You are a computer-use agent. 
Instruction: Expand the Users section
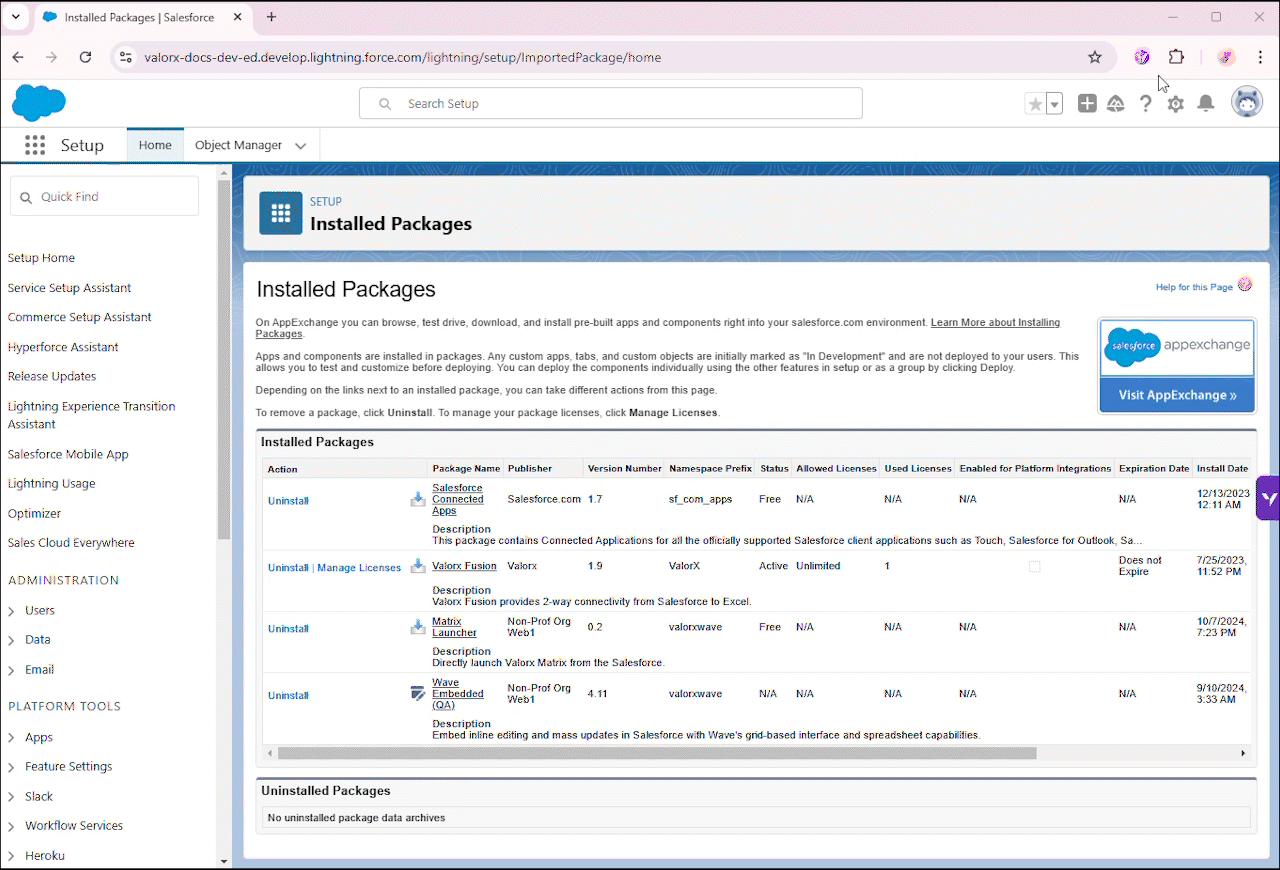pyautogui.click(x=11, y=610)
